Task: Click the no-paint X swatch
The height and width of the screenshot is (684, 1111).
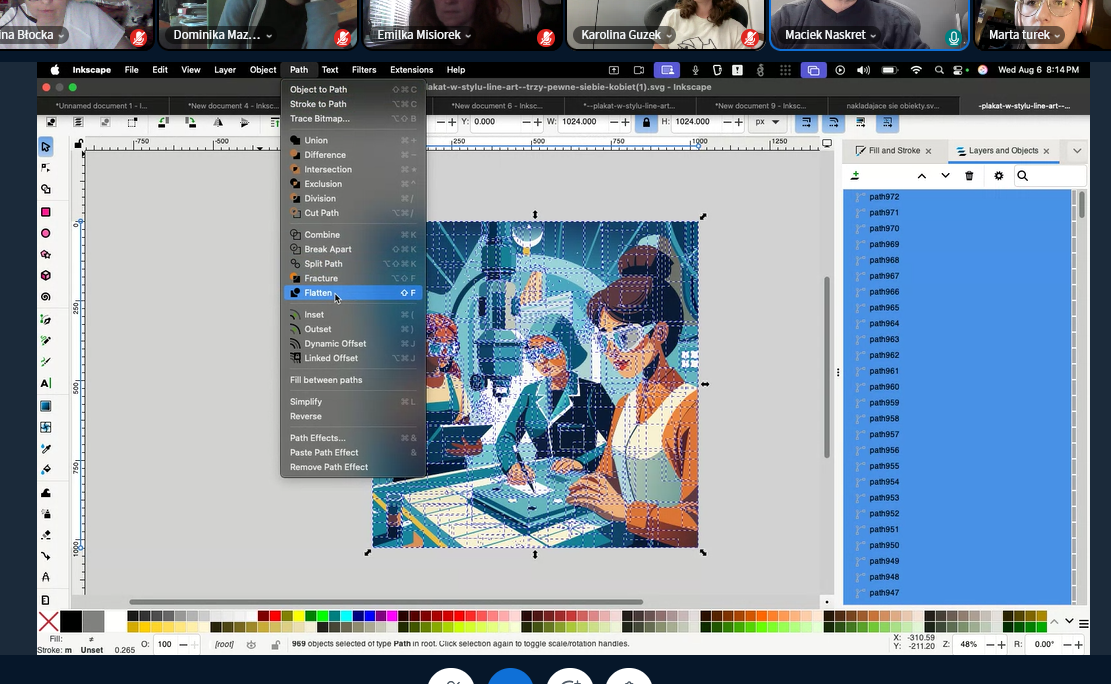Action: tap(48, 622)
